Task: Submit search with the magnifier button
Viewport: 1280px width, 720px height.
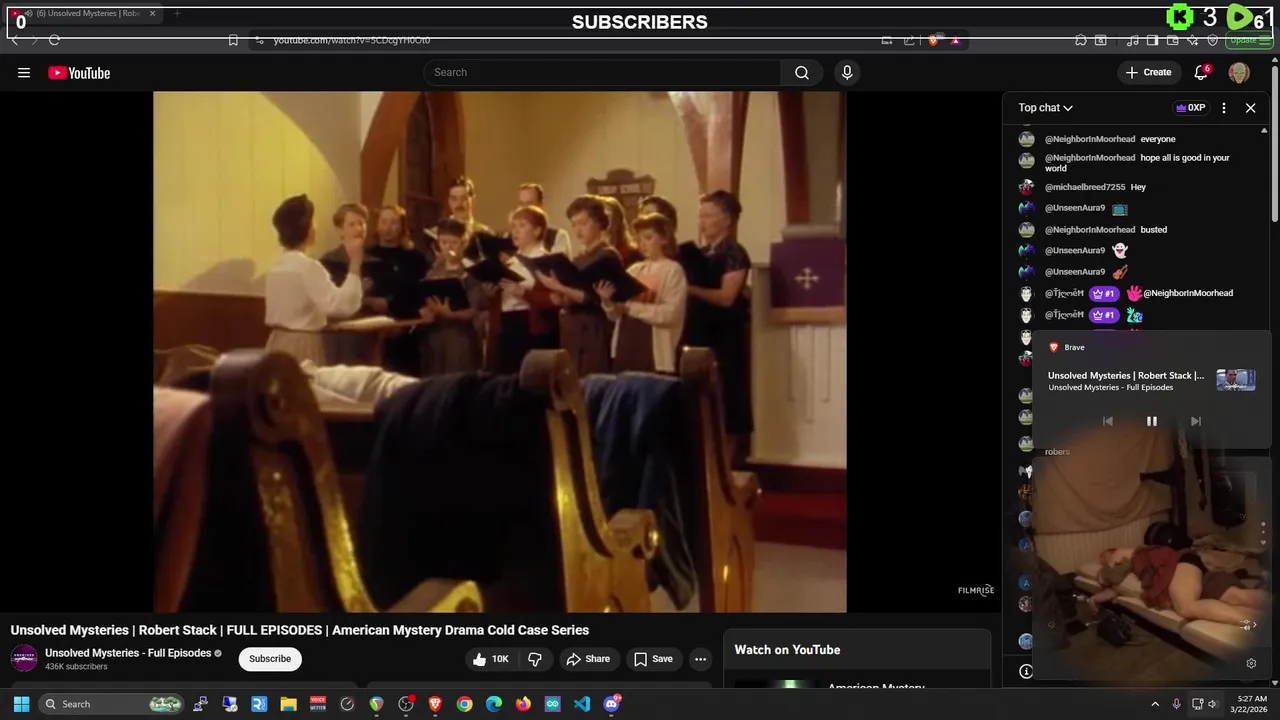Action: (x=802, y=72)
